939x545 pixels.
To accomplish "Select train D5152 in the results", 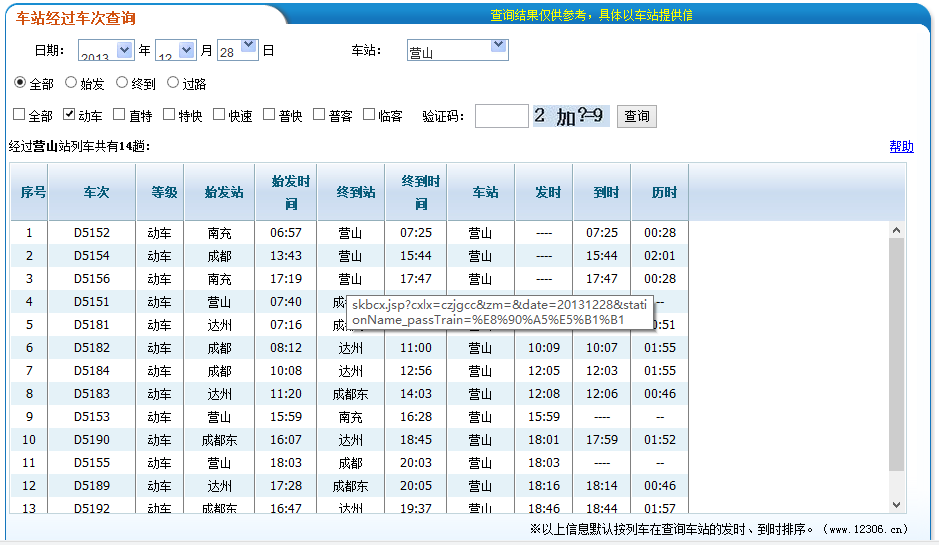I will (x=92, y=233).
